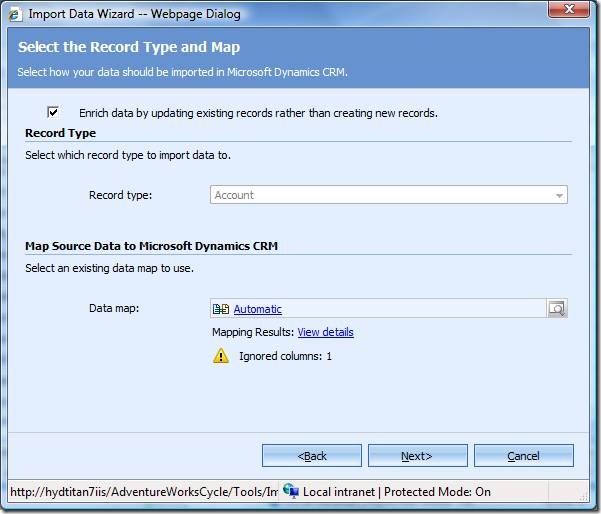
Task: Click the 'Enrich data by updating existing records' label
Action: (x=258, y=113)
